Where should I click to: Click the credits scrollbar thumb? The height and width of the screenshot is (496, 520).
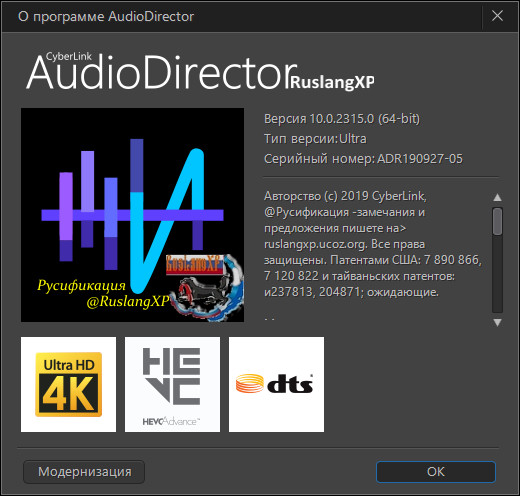(497, 221)
